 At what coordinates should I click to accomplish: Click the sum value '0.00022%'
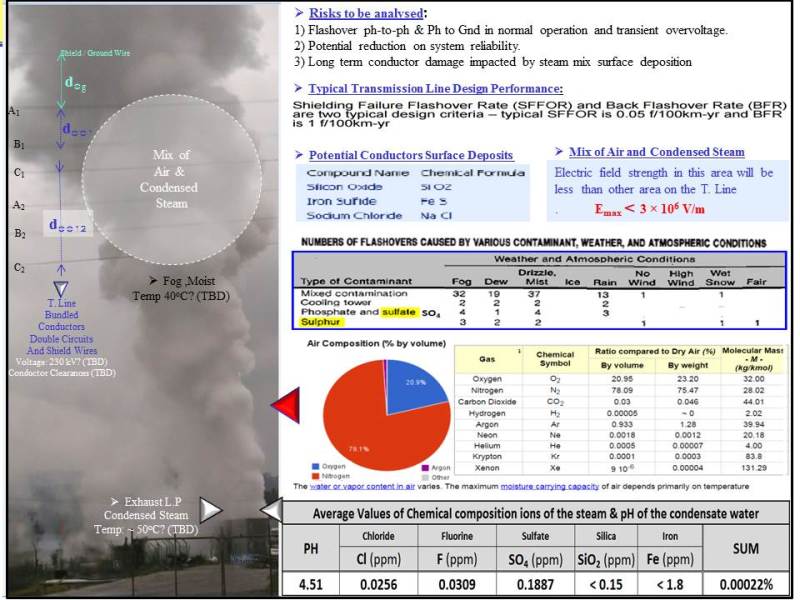point(746,584)
